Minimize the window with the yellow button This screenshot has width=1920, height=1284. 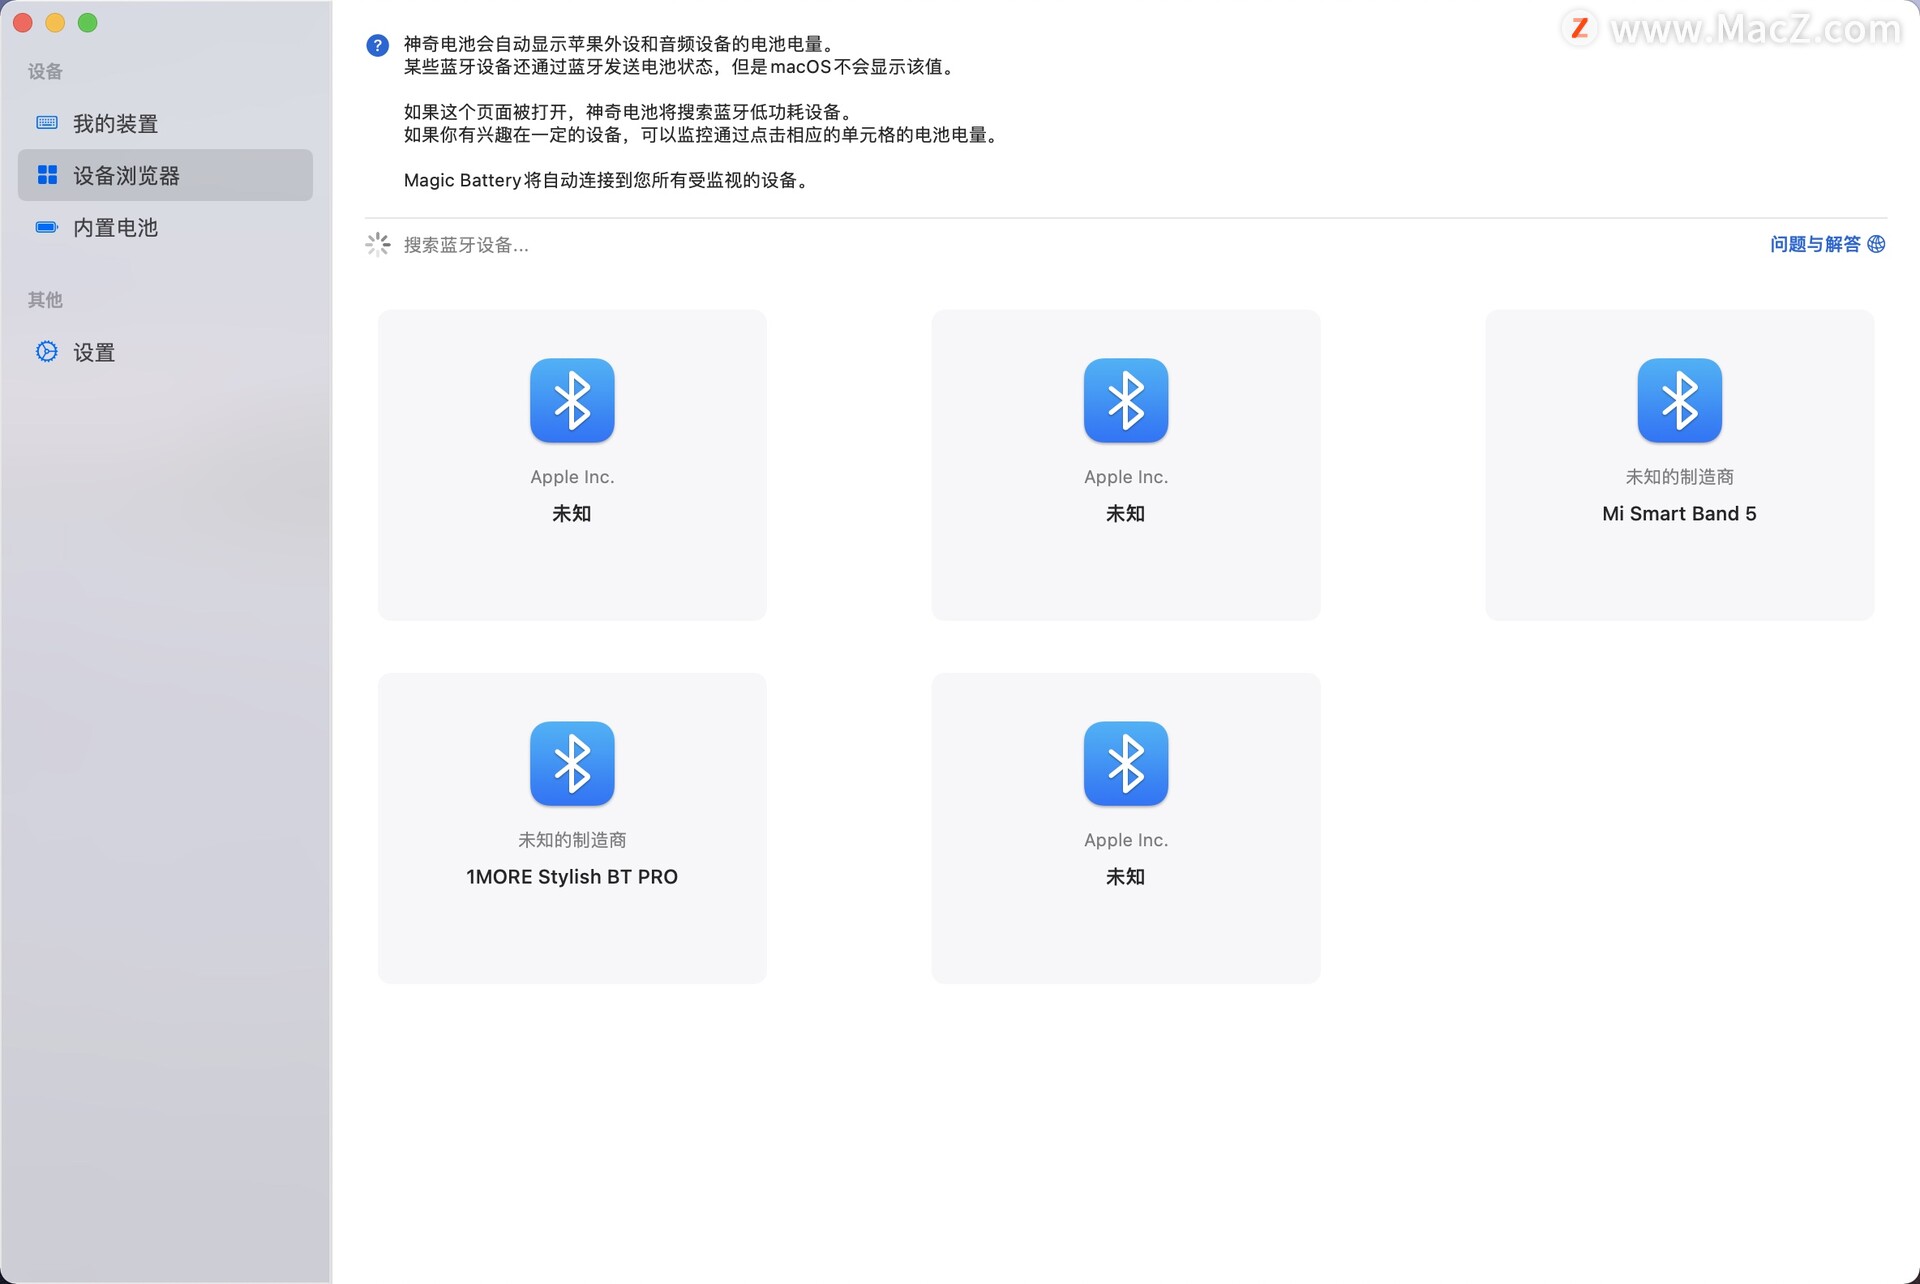[55, 22]
